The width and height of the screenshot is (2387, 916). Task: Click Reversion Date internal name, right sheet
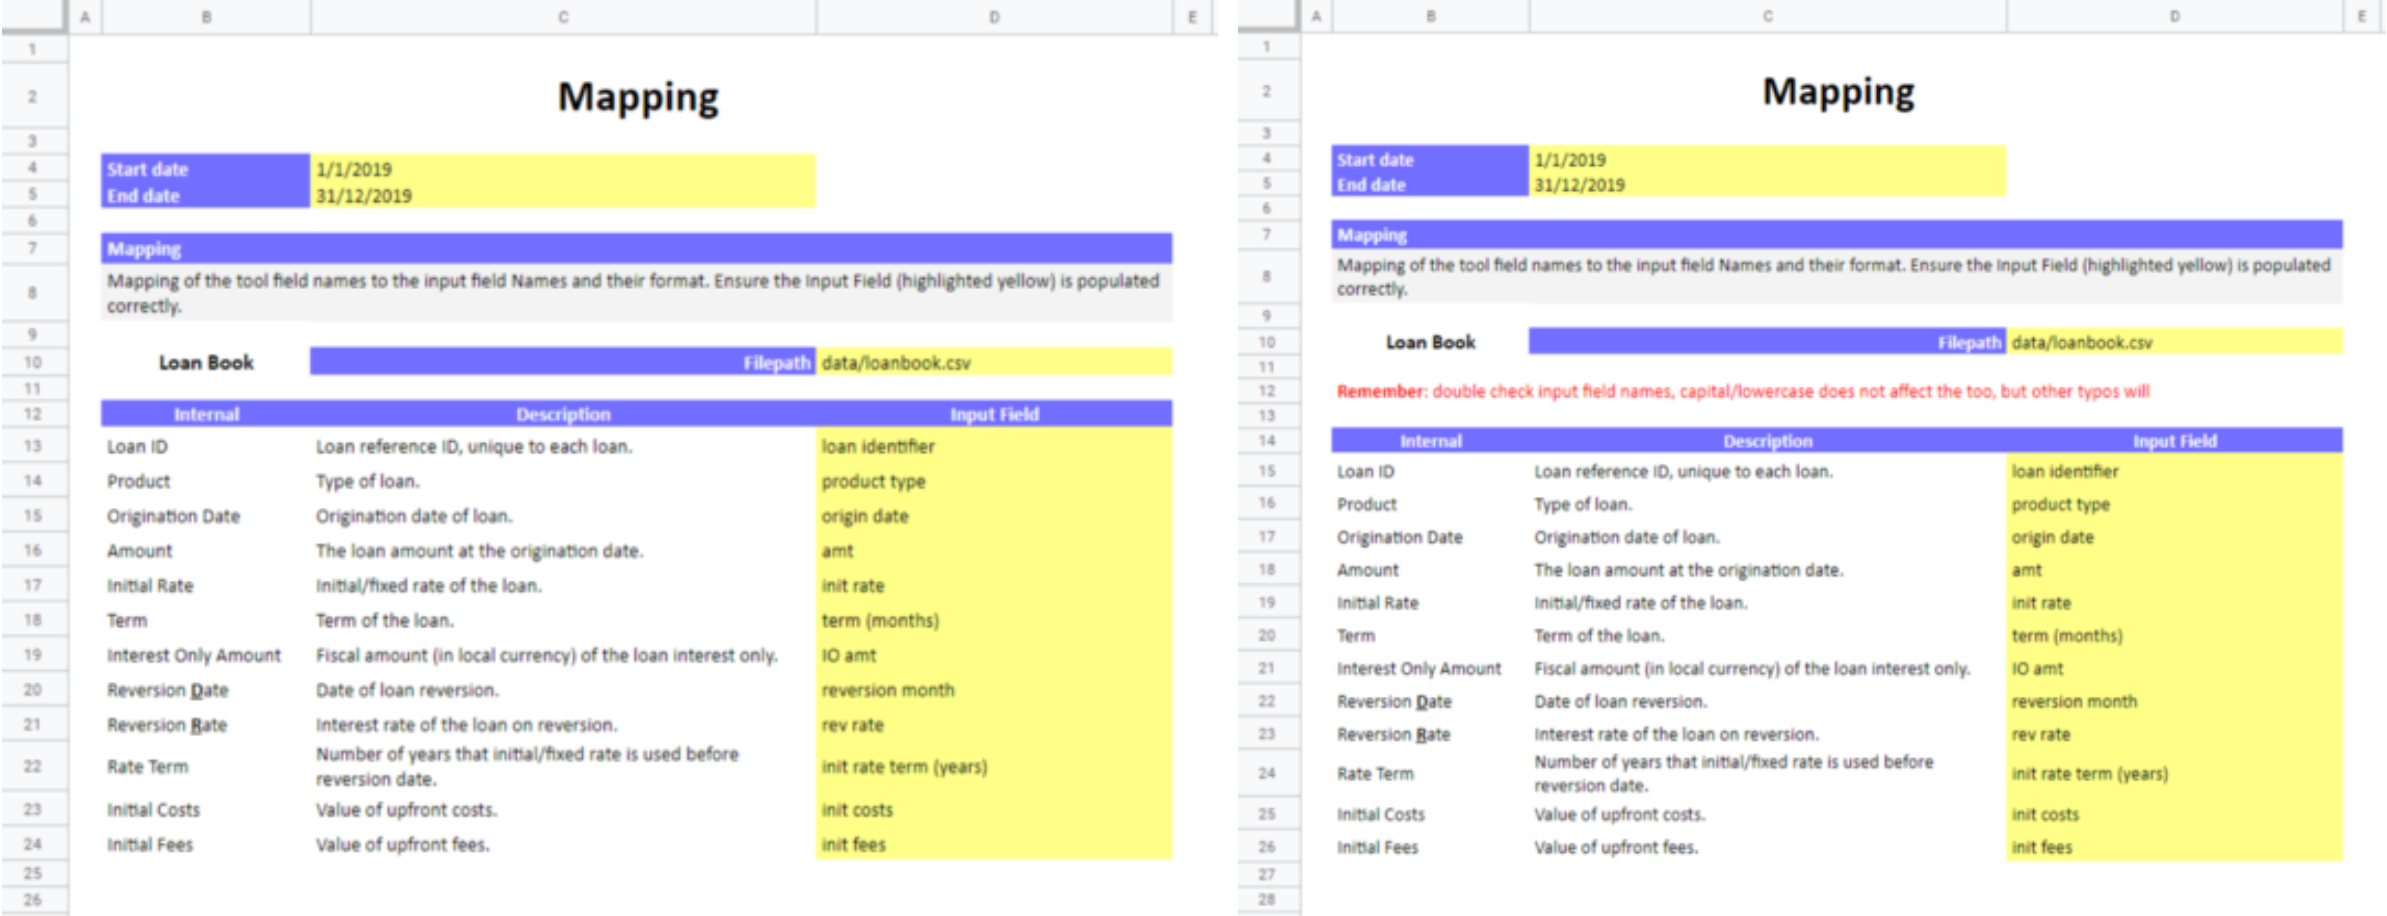[x=1394, y=701]
